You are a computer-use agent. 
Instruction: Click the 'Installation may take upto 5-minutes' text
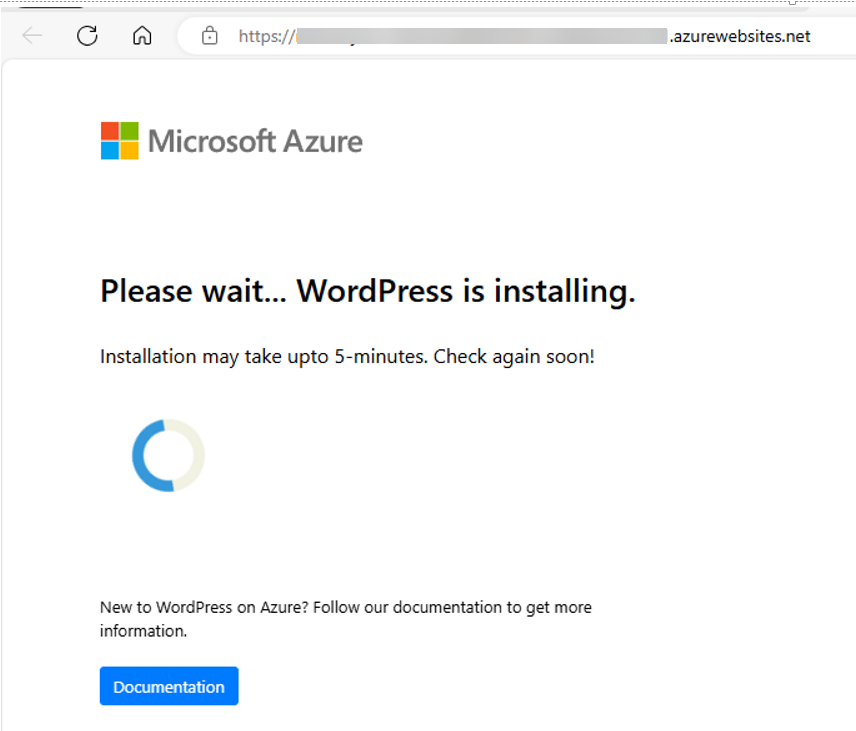coord(264,357)
